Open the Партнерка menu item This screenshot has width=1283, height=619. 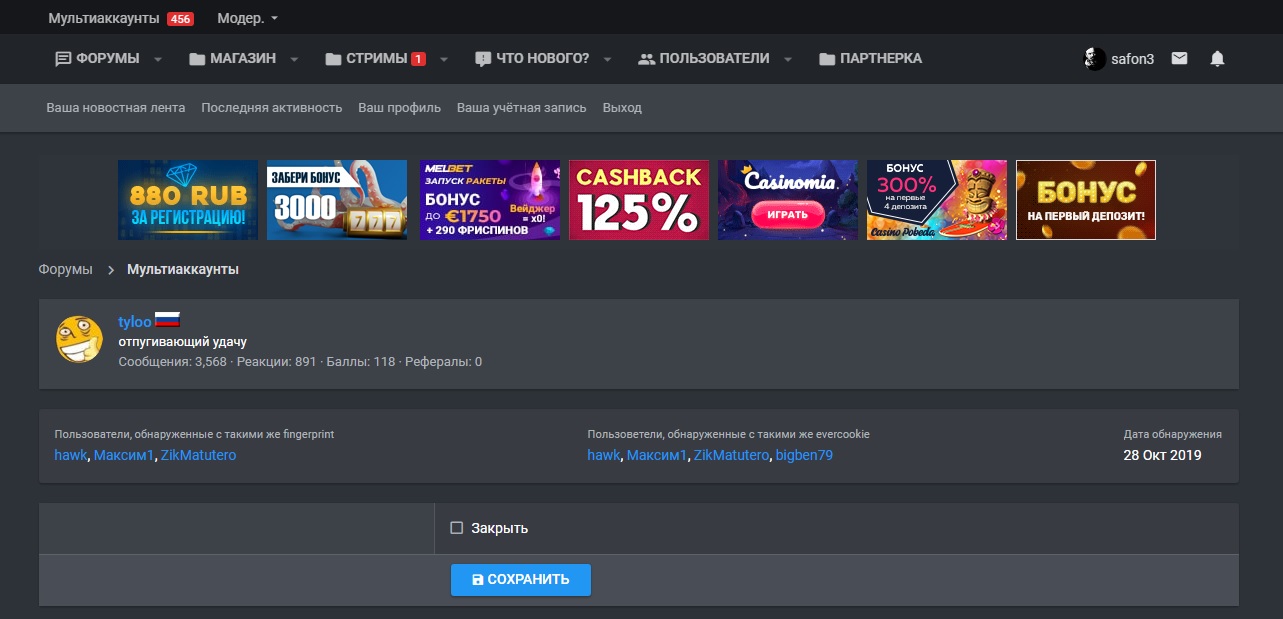870,59
